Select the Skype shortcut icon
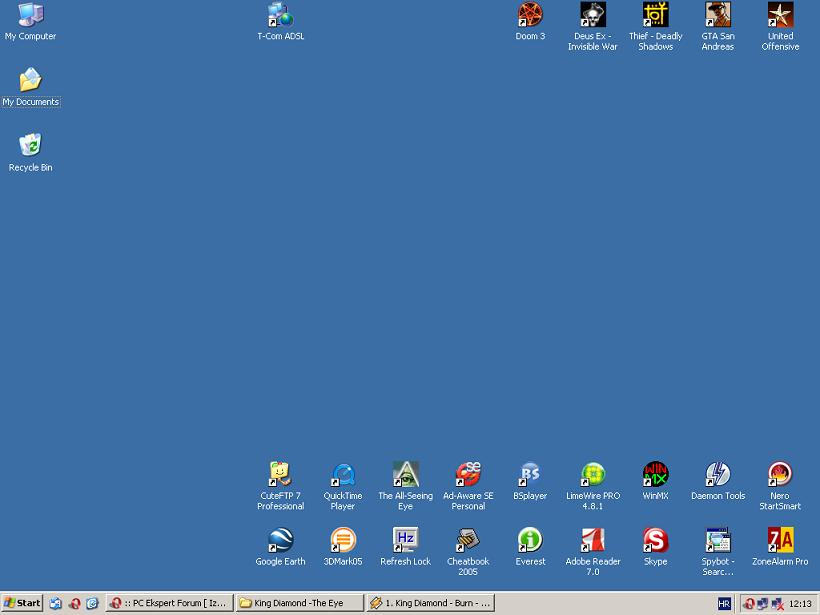Viewport: 820px width, 615px height. tap(655, 541)
